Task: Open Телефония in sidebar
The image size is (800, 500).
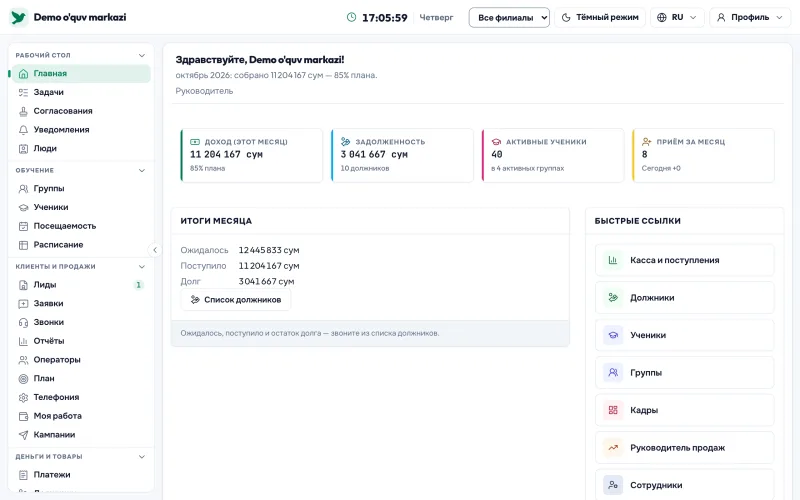Action: coord(81,397)
